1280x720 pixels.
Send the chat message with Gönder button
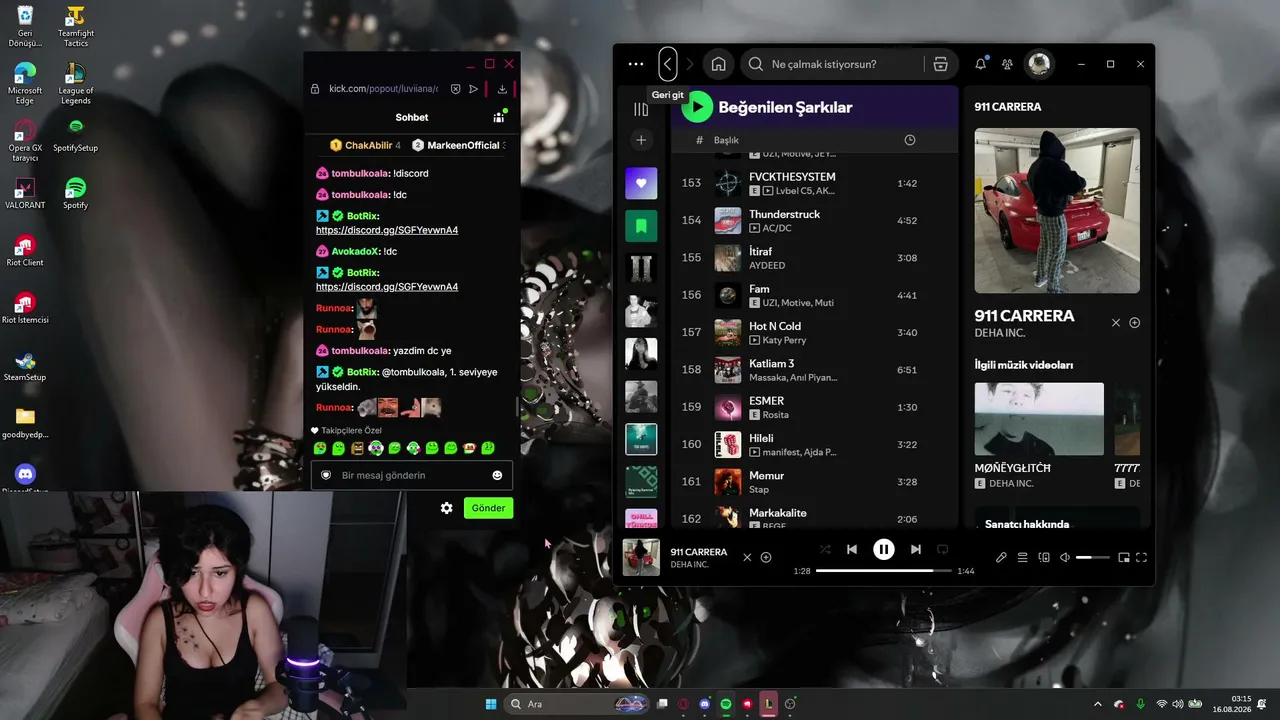click(488, 508)
